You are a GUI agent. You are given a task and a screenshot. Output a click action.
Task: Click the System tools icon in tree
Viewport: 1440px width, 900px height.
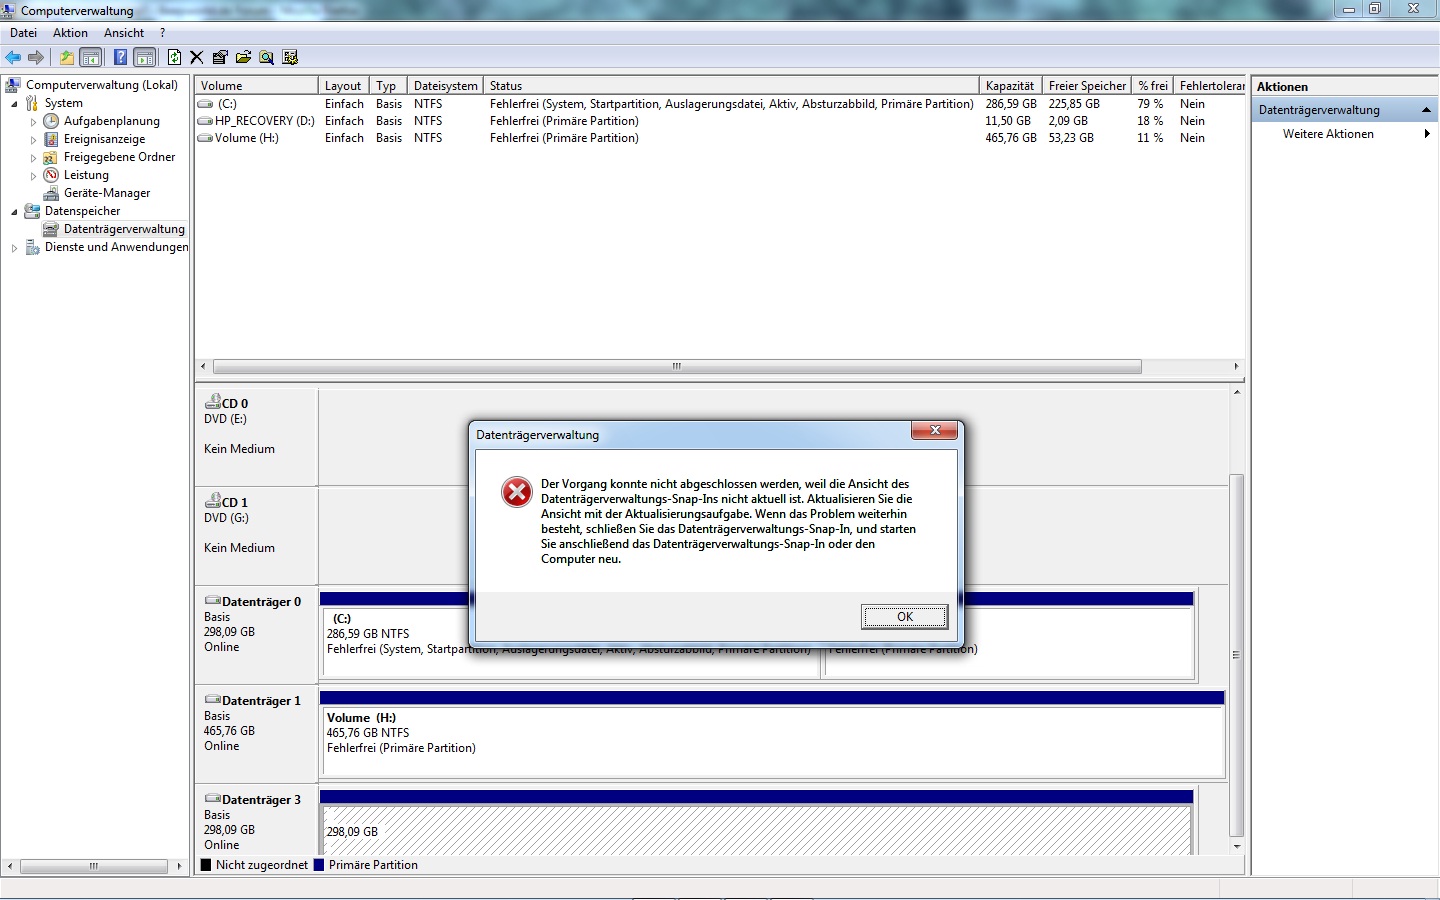click(x=32, y=103)
